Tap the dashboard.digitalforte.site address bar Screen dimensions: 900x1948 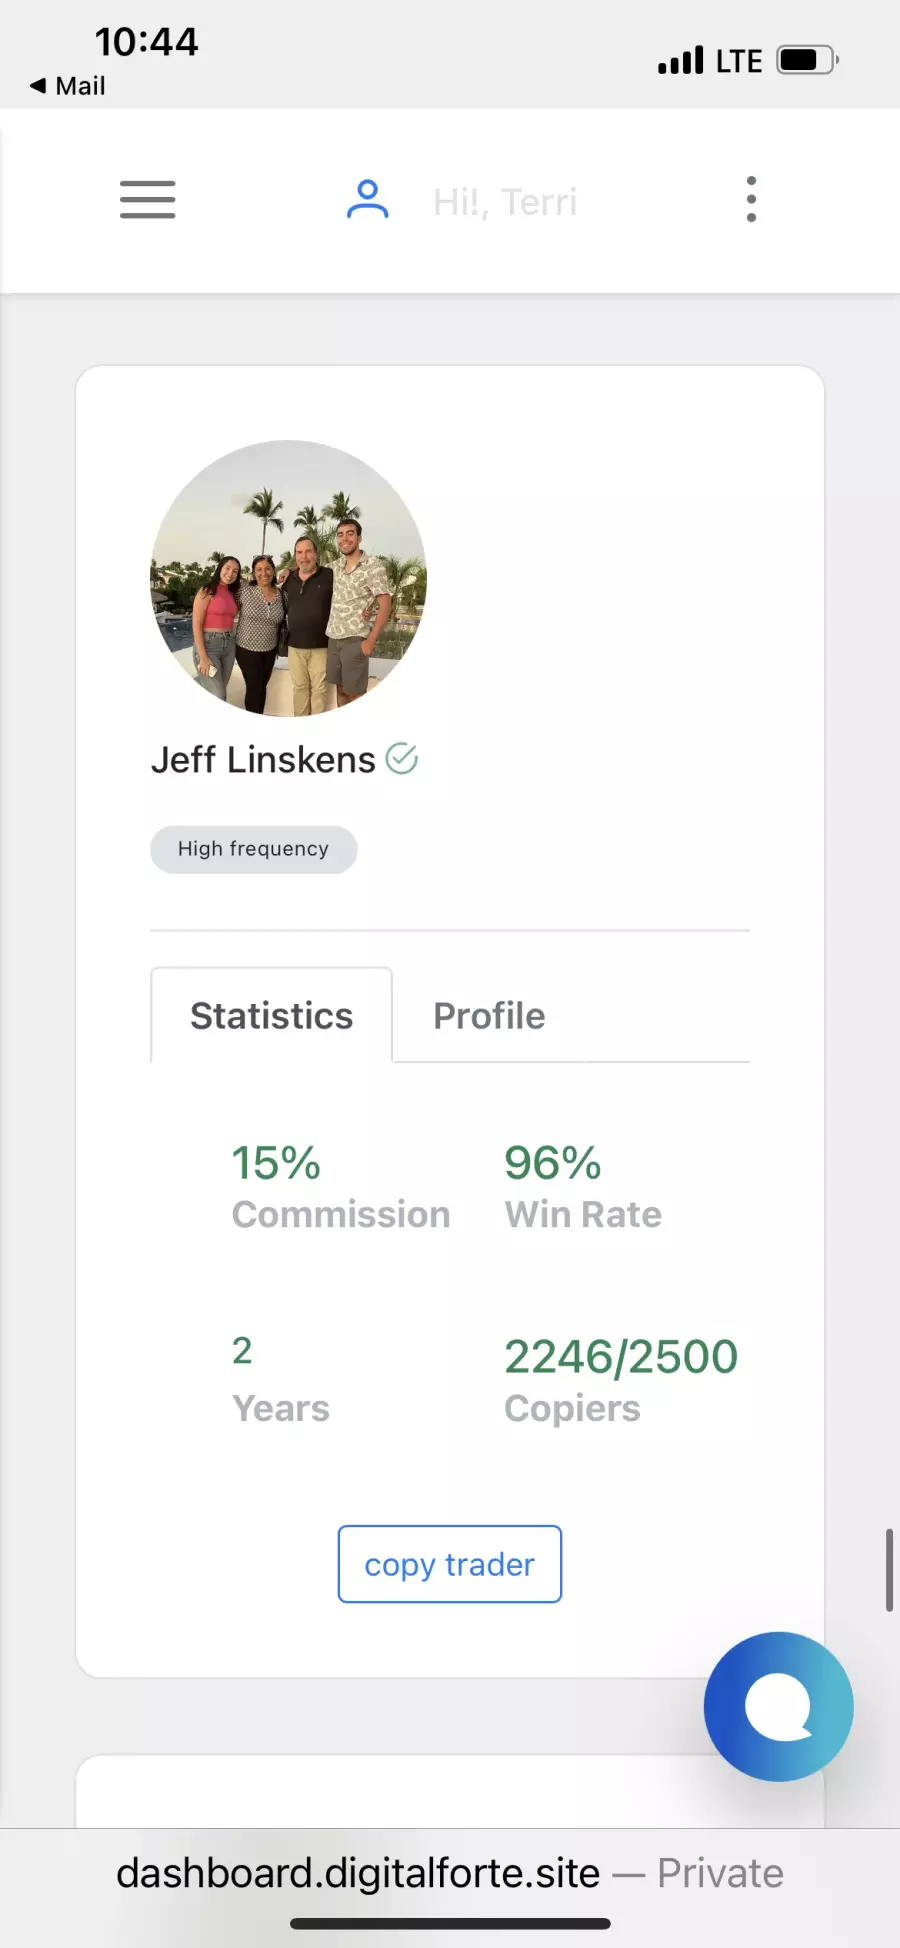pos(450,1873)
